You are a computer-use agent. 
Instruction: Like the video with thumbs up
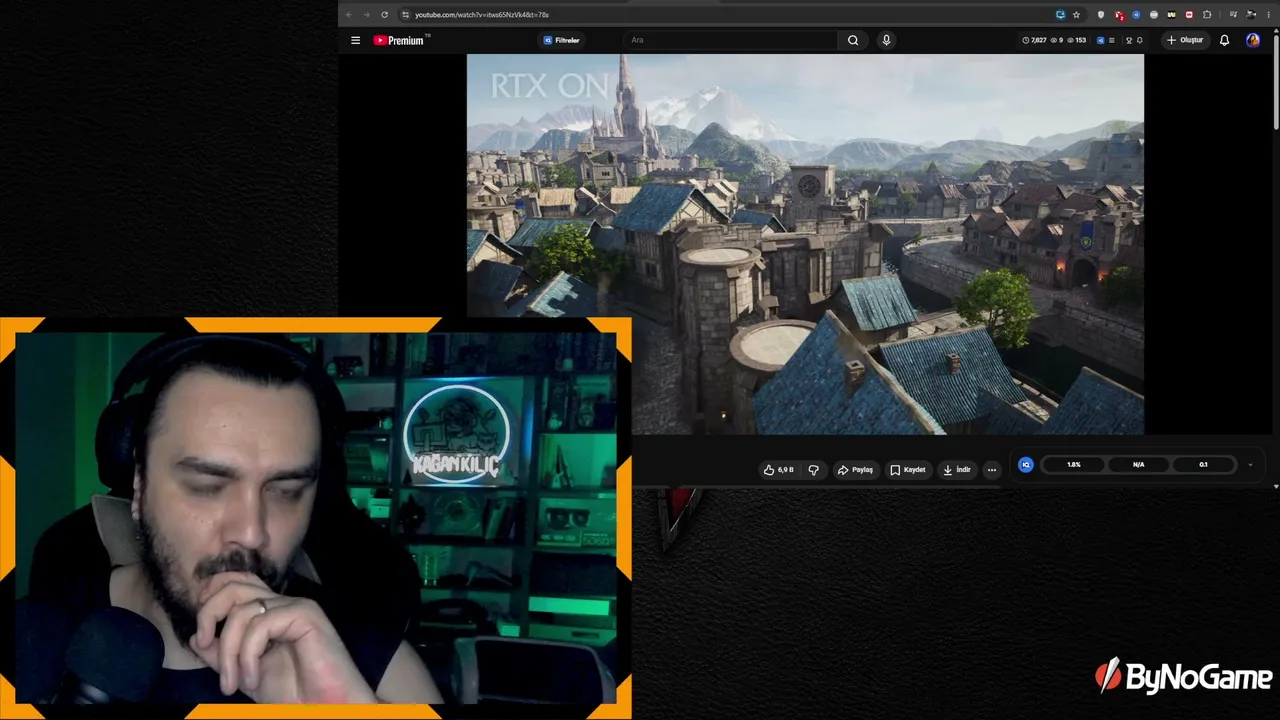(778, 470)
